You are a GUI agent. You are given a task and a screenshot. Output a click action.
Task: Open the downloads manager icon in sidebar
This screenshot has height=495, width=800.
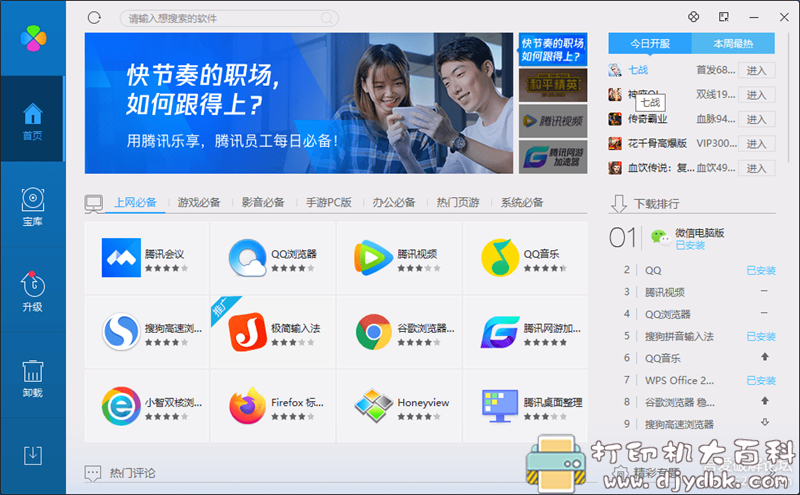(x=33, y=455)
